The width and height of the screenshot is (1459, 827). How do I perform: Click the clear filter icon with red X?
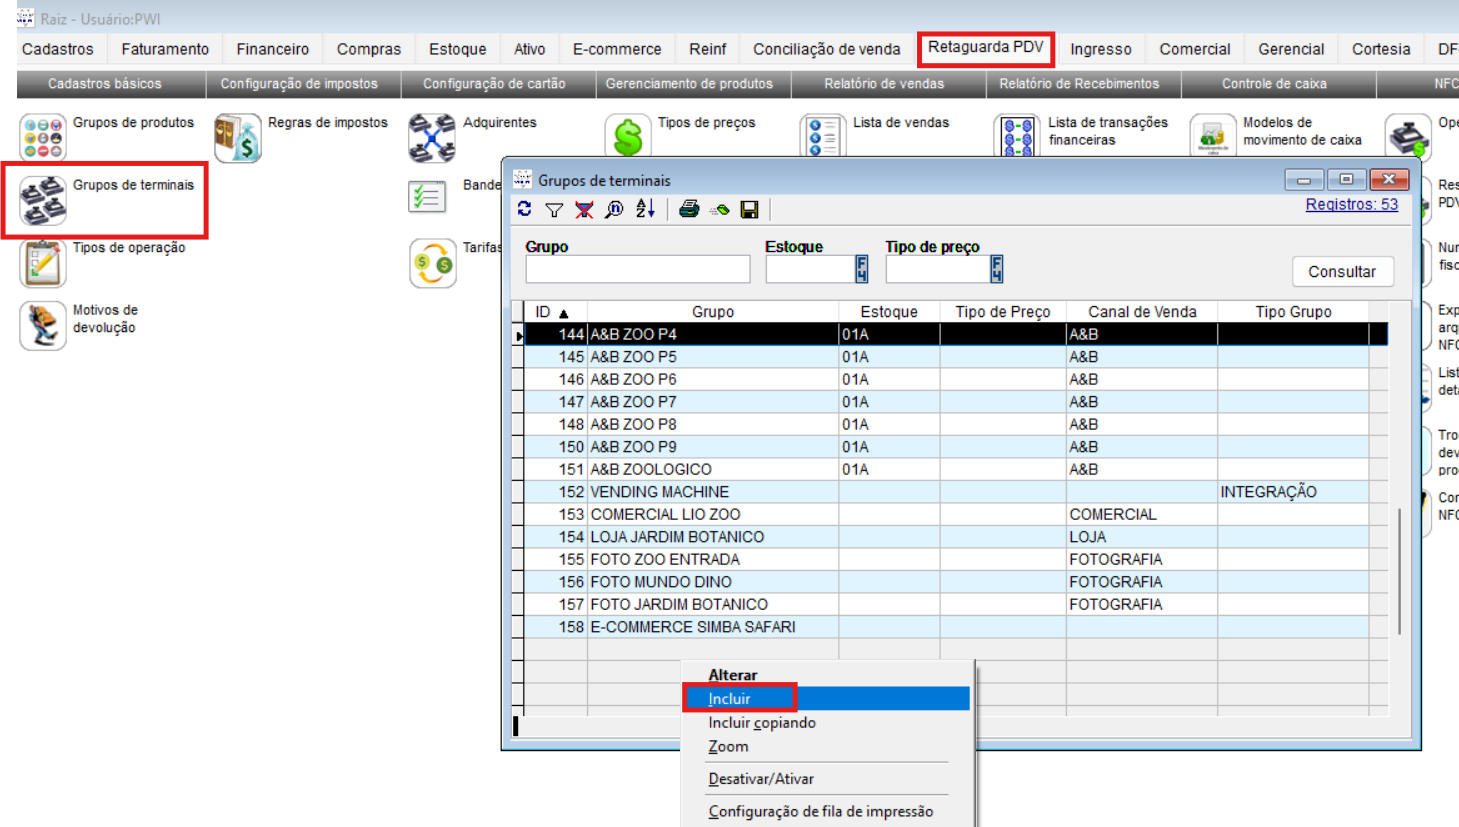(x=584, y=209)
